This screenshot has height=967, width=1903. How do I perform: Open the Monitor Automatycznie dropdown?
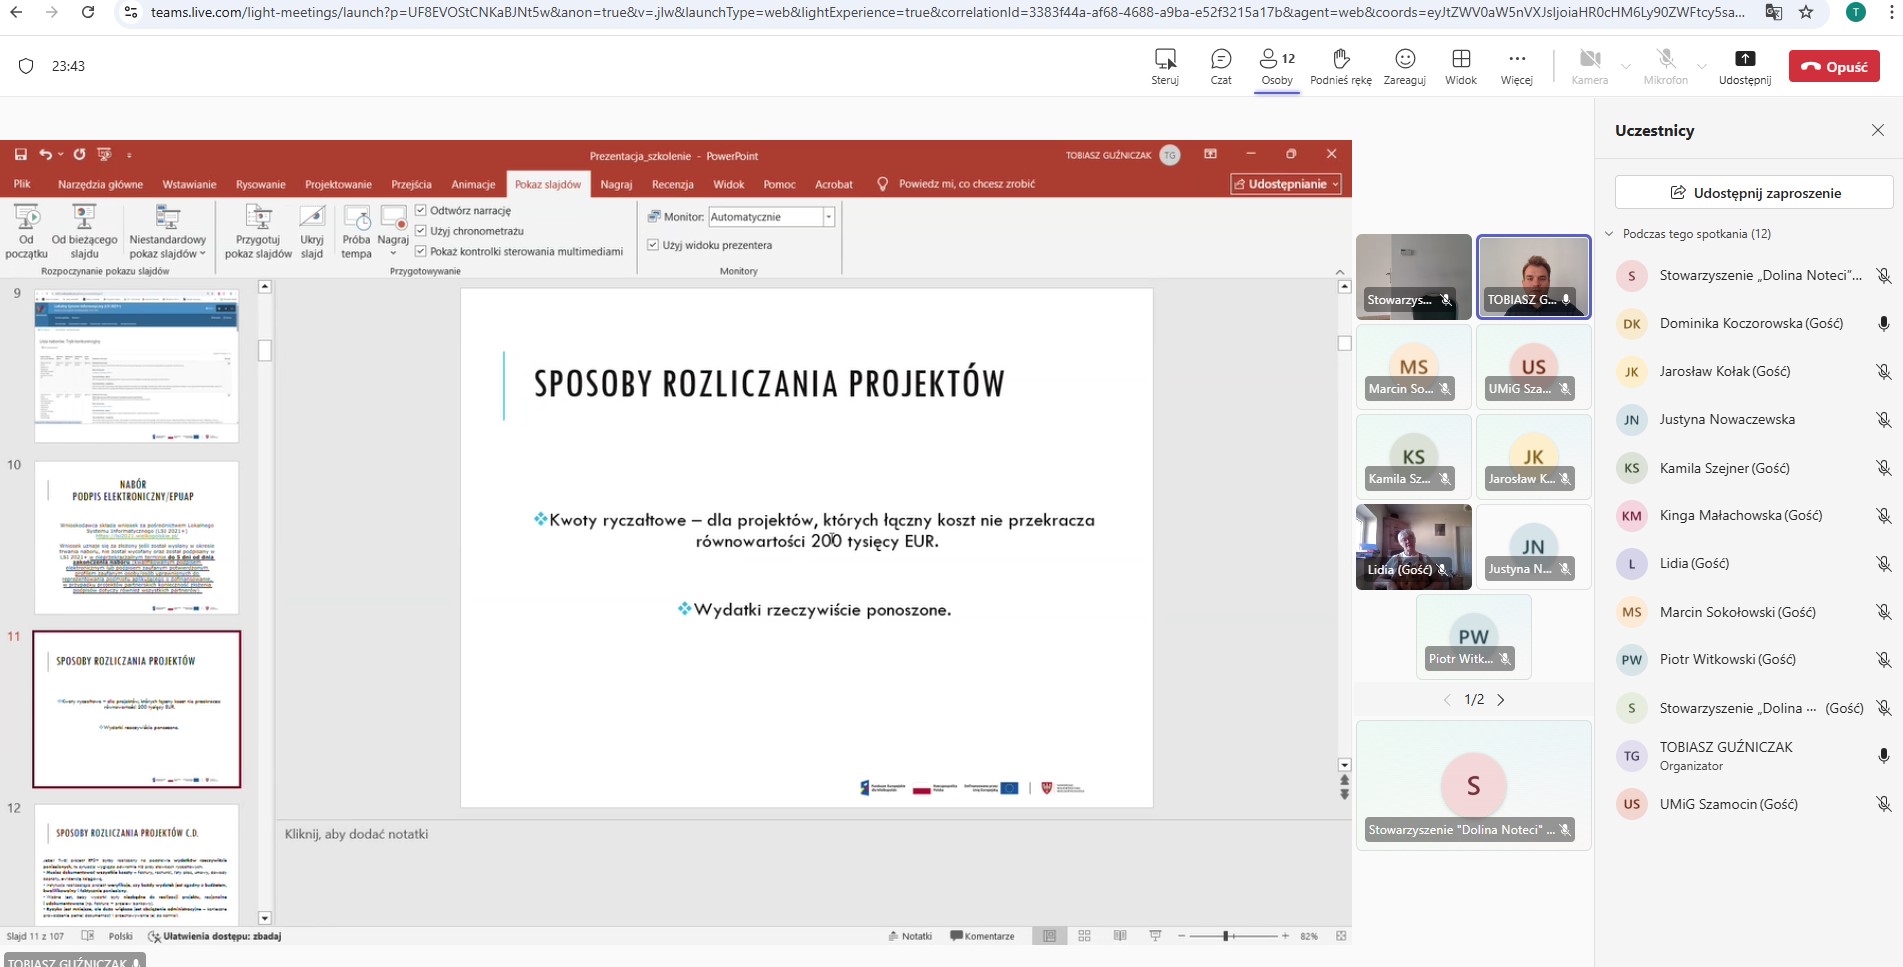[x=828, y=217]
